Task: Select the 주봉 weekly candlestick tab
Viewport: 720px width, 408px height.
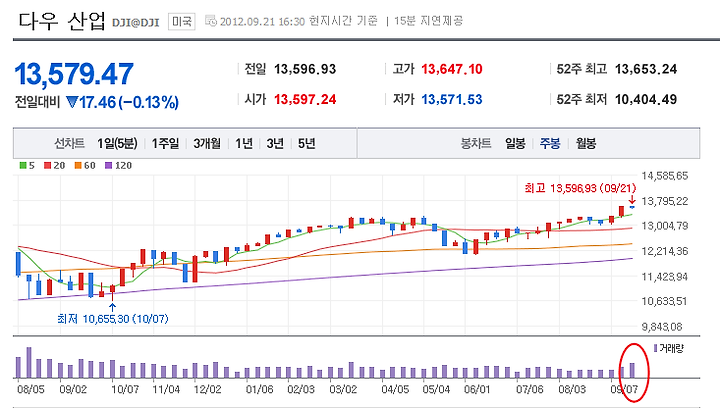Action: [x=550, y=144]
